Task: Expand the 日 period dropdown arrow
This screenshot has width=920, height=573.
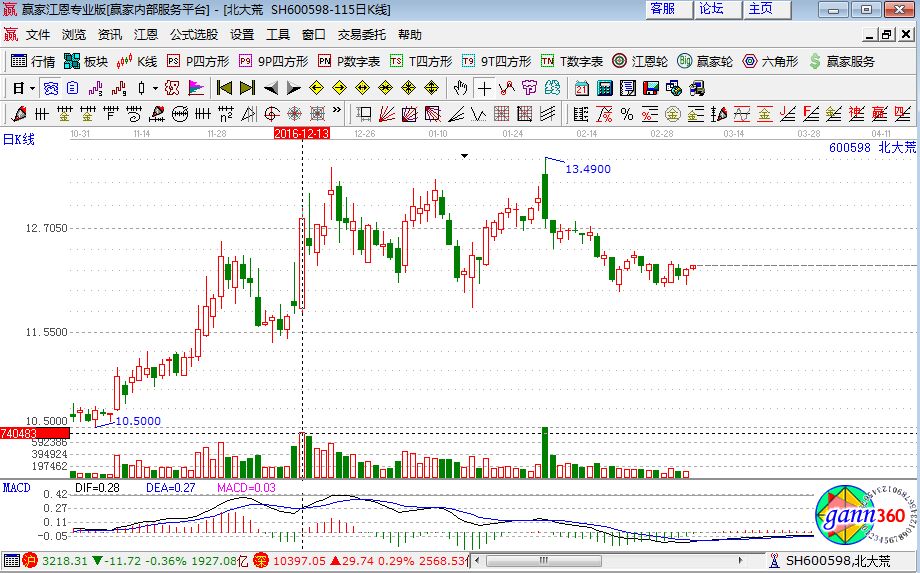Action: [31, 88]
